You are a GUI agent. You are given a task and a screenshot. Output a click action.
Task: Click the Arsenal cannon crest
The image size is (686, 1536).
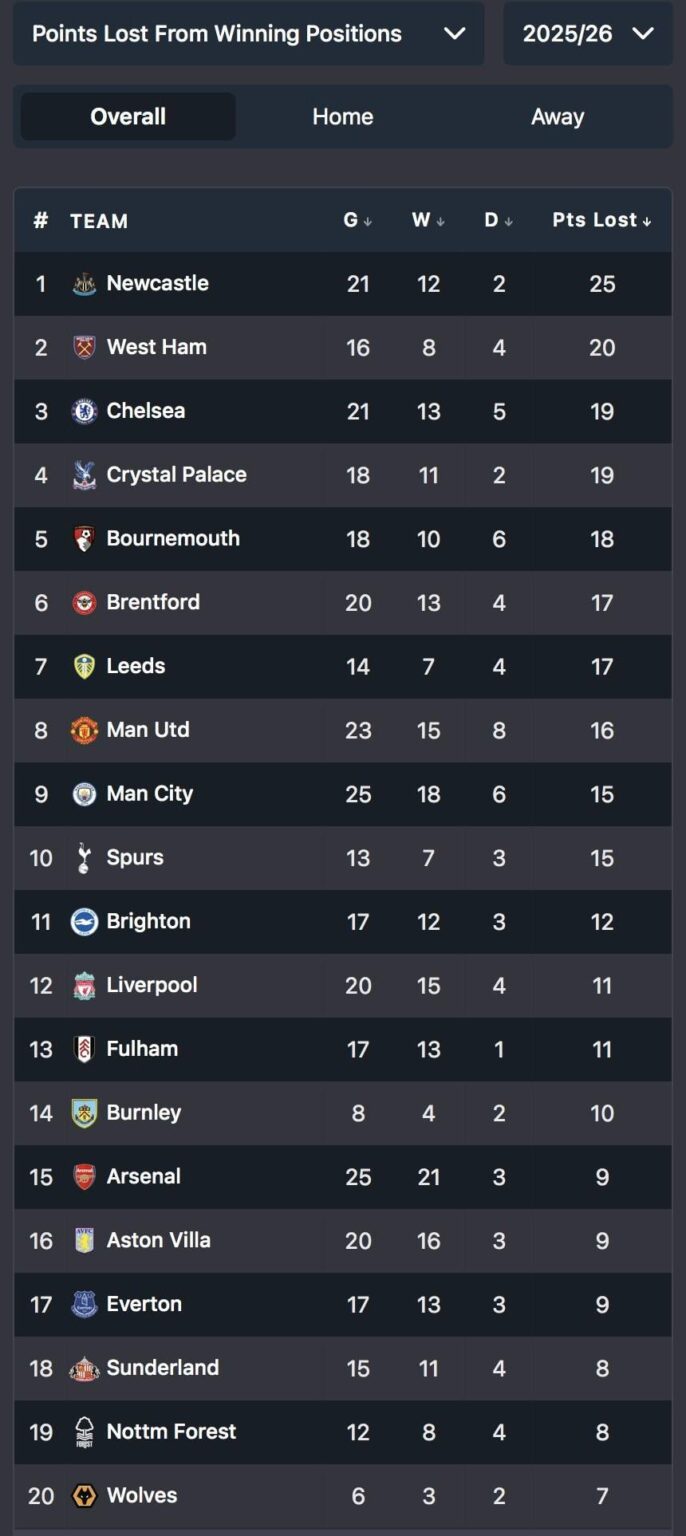(x=86, y=1177)
